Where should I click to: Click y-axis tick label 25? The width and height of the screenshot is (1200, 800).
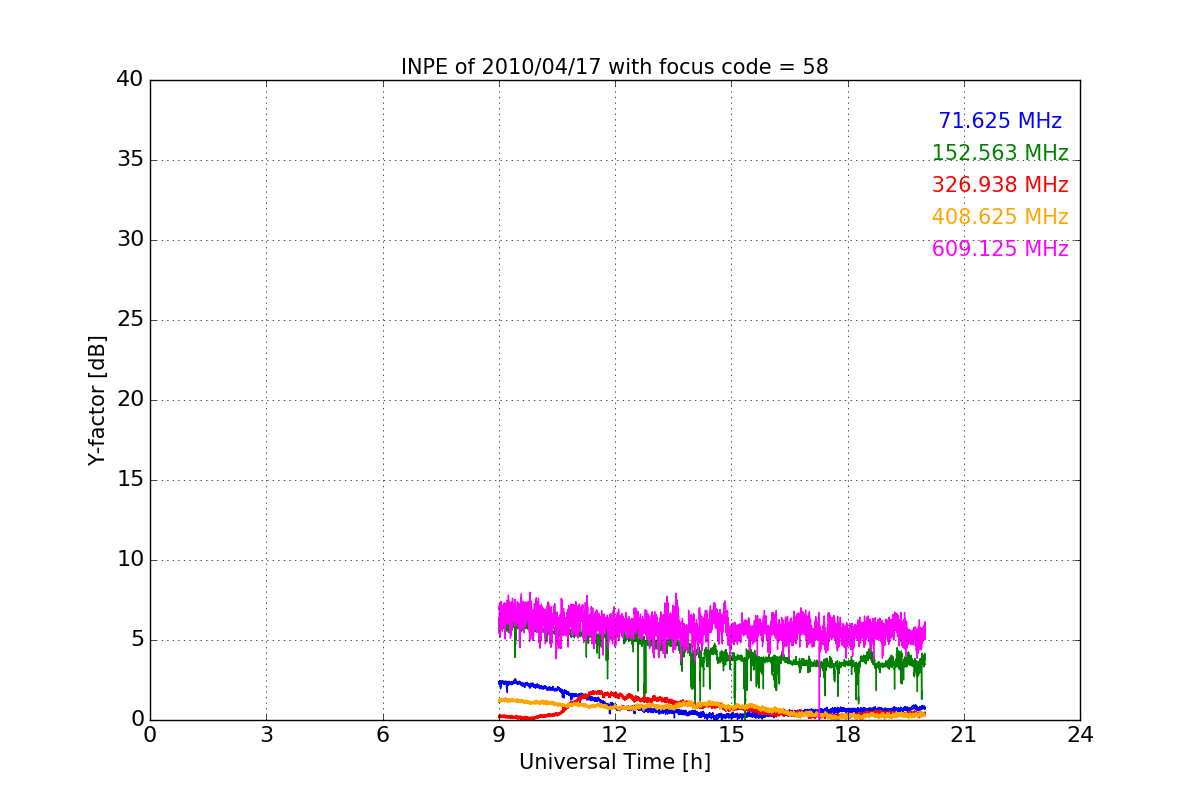click(x=130, y=320)
